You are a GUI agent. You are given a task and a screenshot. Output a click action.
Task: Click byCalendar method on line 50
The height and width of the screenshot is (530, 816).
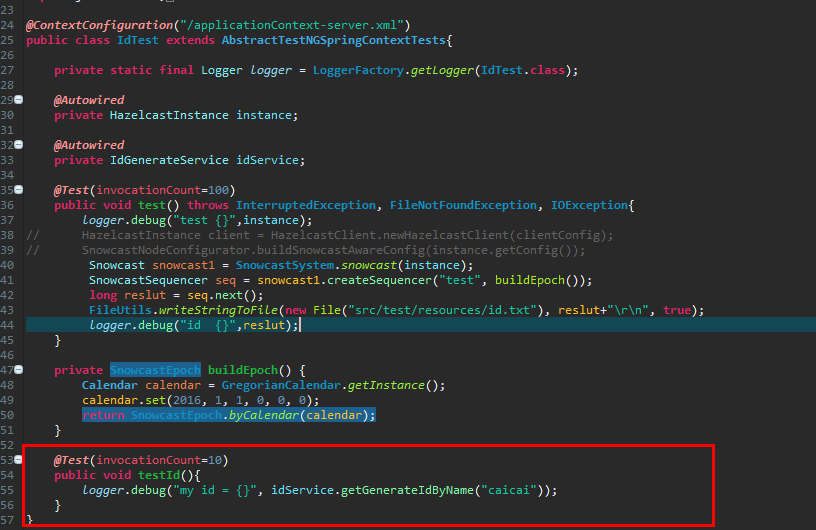pyautogui.click(x=264, y=415)
